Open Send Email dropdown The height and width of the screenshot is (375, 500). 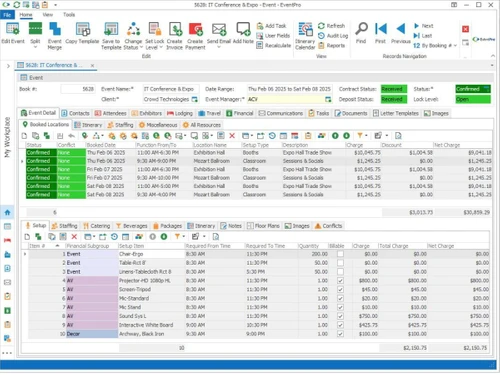tap(219, 47)
